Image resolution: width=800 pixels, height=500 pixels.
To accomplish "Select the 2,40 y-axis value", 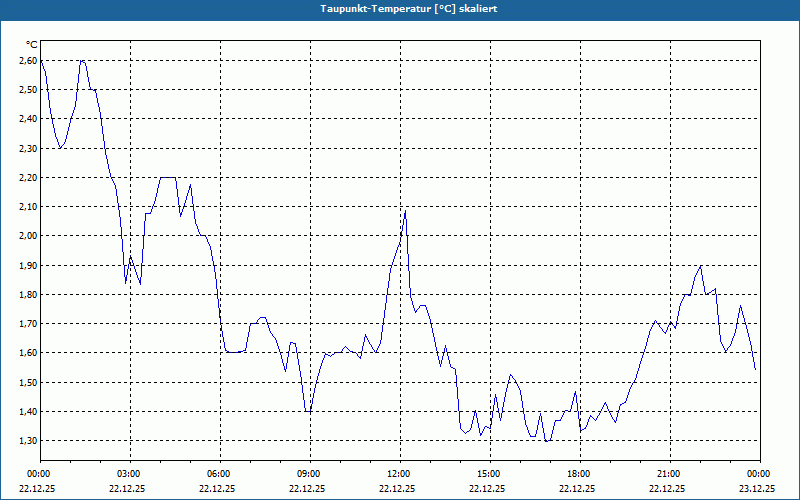I will click(x=28, y=119).
